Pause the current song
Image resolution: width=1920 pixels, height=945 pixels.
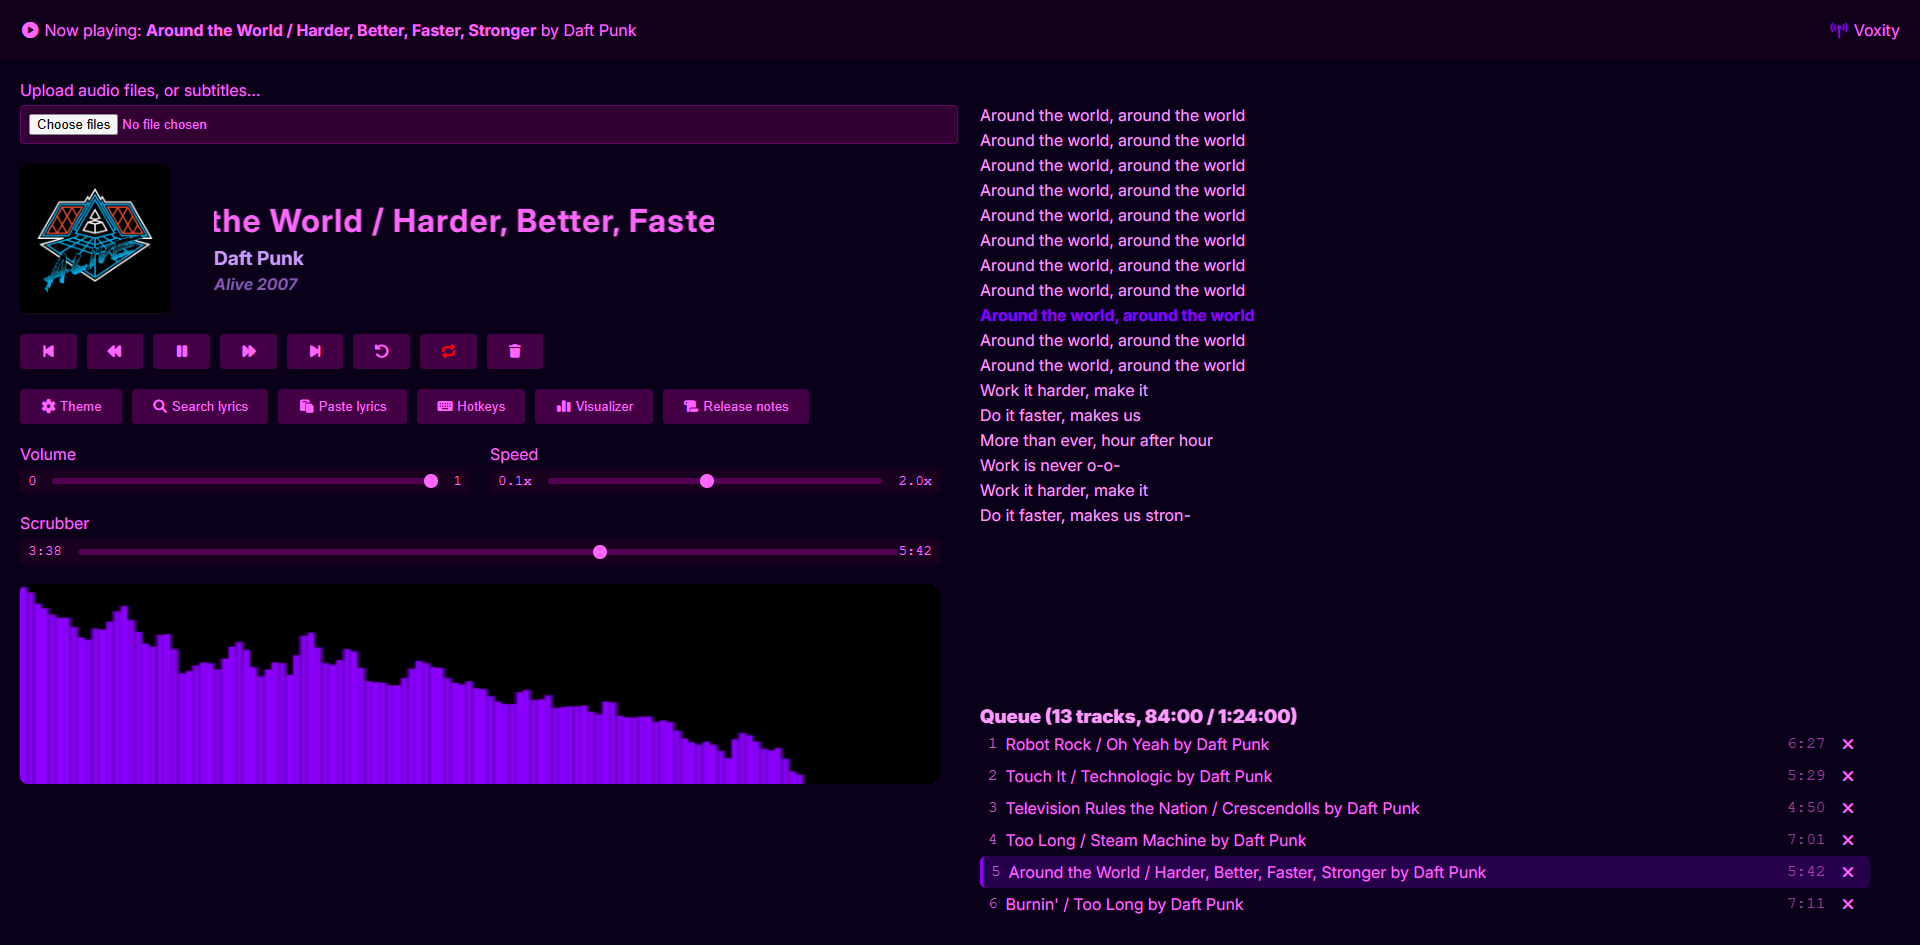[x=181, y=351]
